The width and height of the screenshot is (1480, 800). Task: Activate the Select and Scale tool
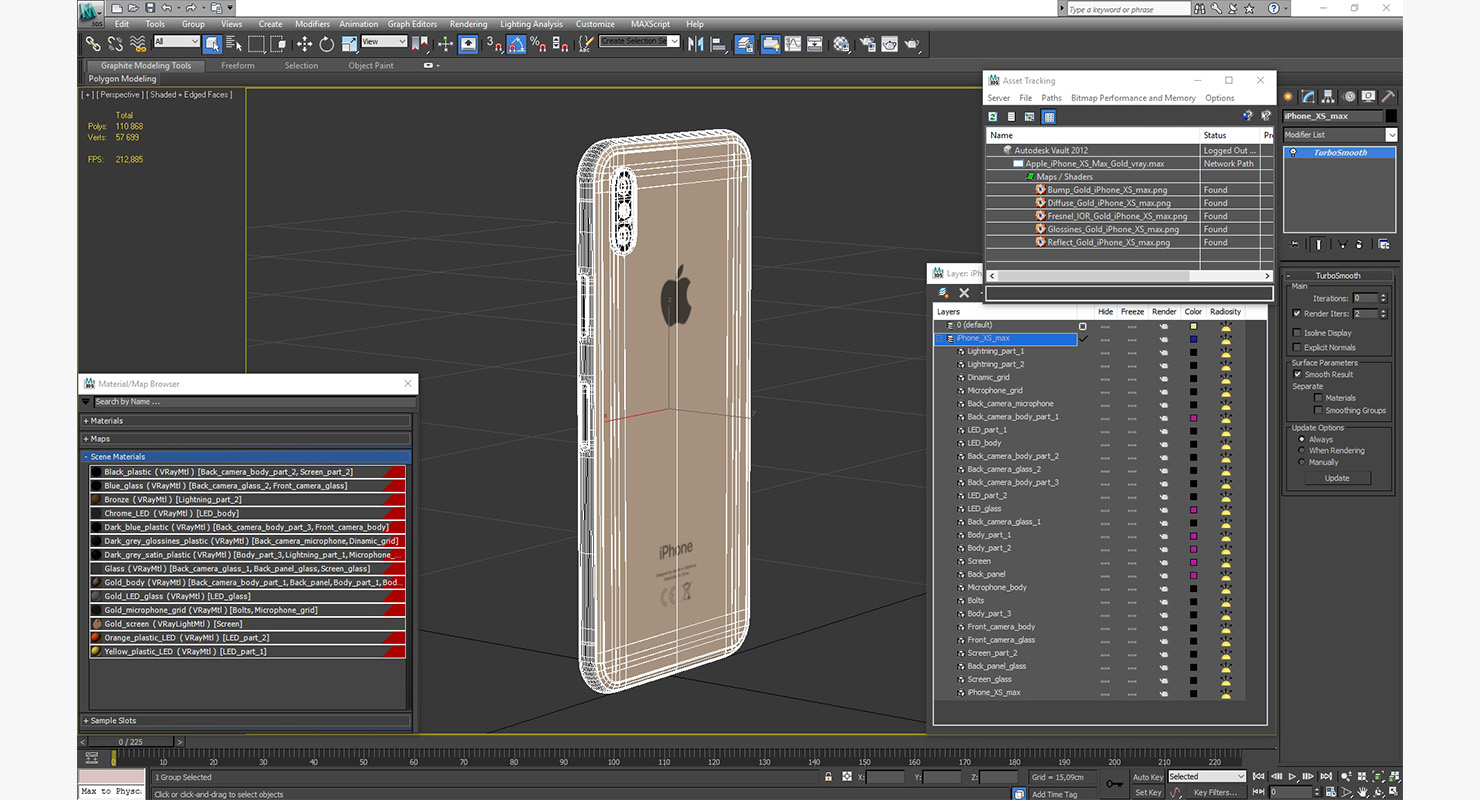coord(349,44)
